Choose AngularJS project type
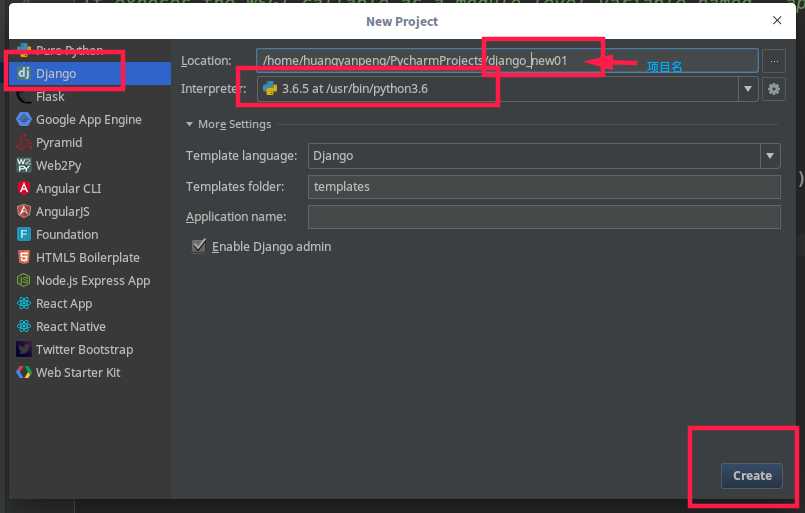 tap(90, 212)
